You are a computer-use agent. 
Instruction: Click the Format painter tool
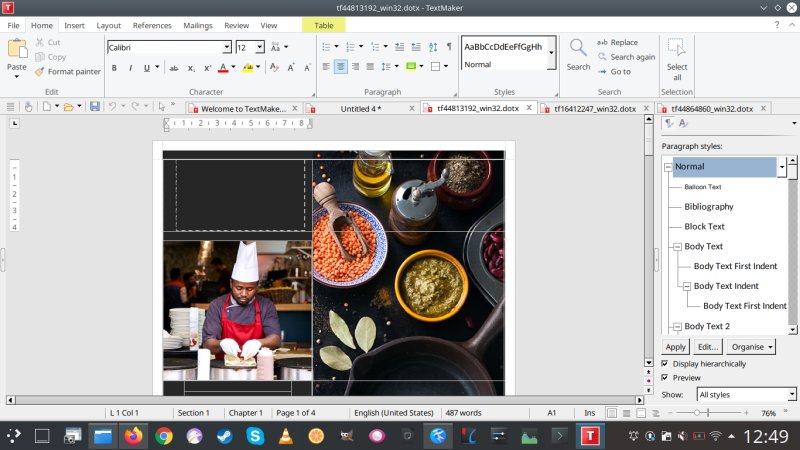tap(68, 72)
